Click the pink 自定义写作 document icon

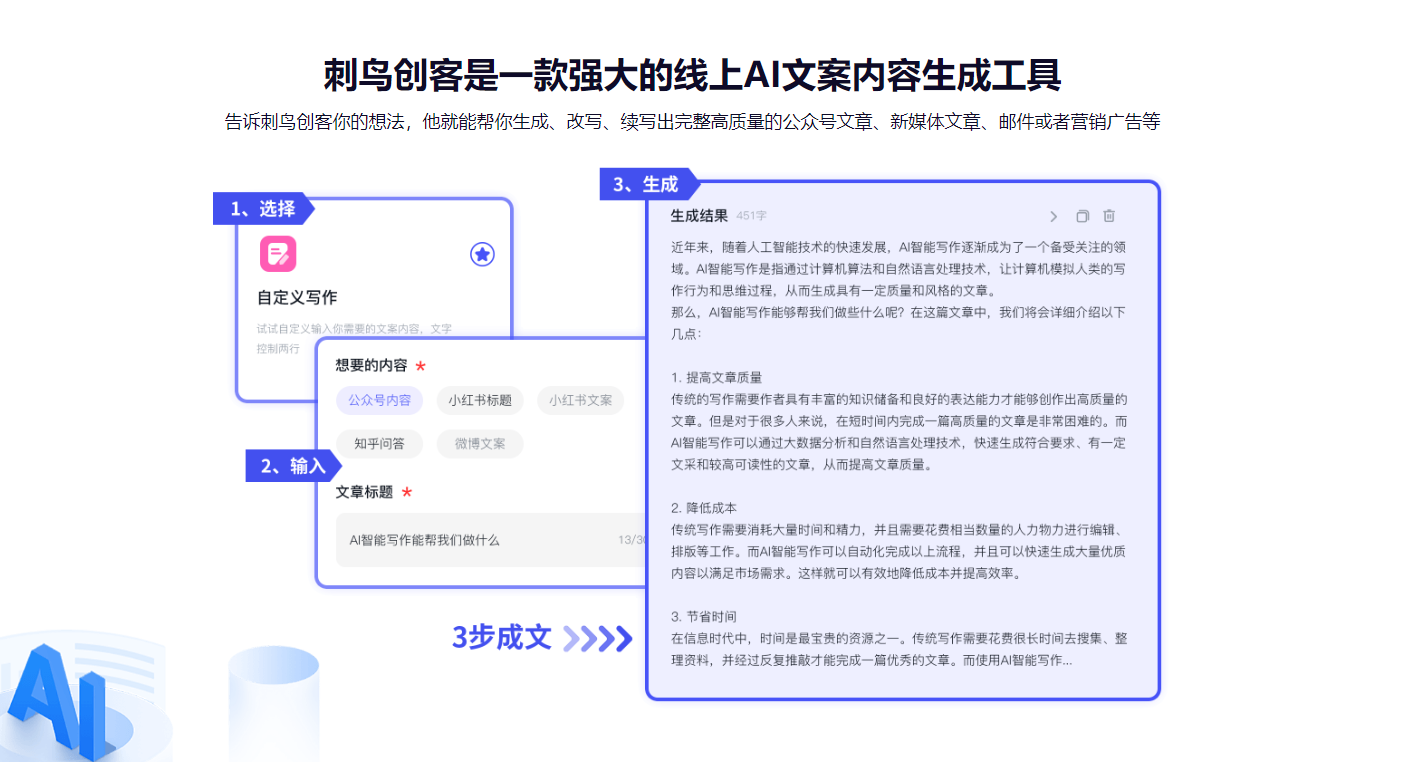(x=277, y=255)
